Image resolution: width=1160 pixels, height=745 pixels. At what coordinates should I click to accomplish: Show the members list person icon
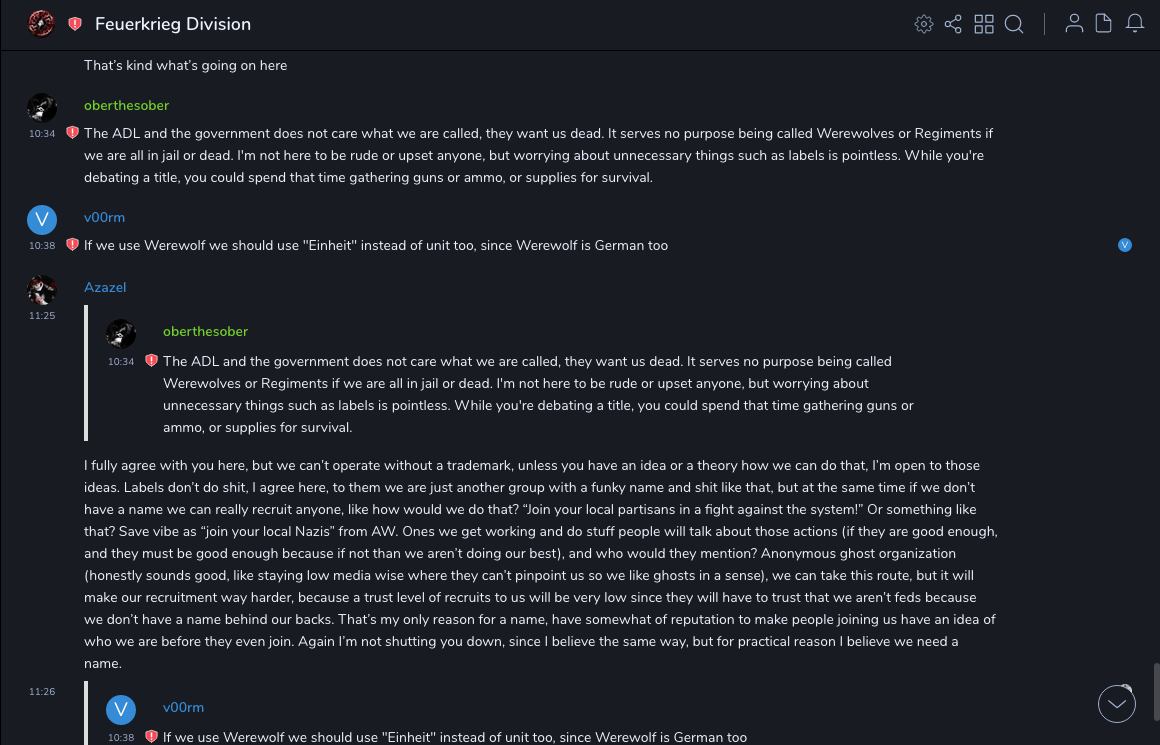(x=1074, y=24)
